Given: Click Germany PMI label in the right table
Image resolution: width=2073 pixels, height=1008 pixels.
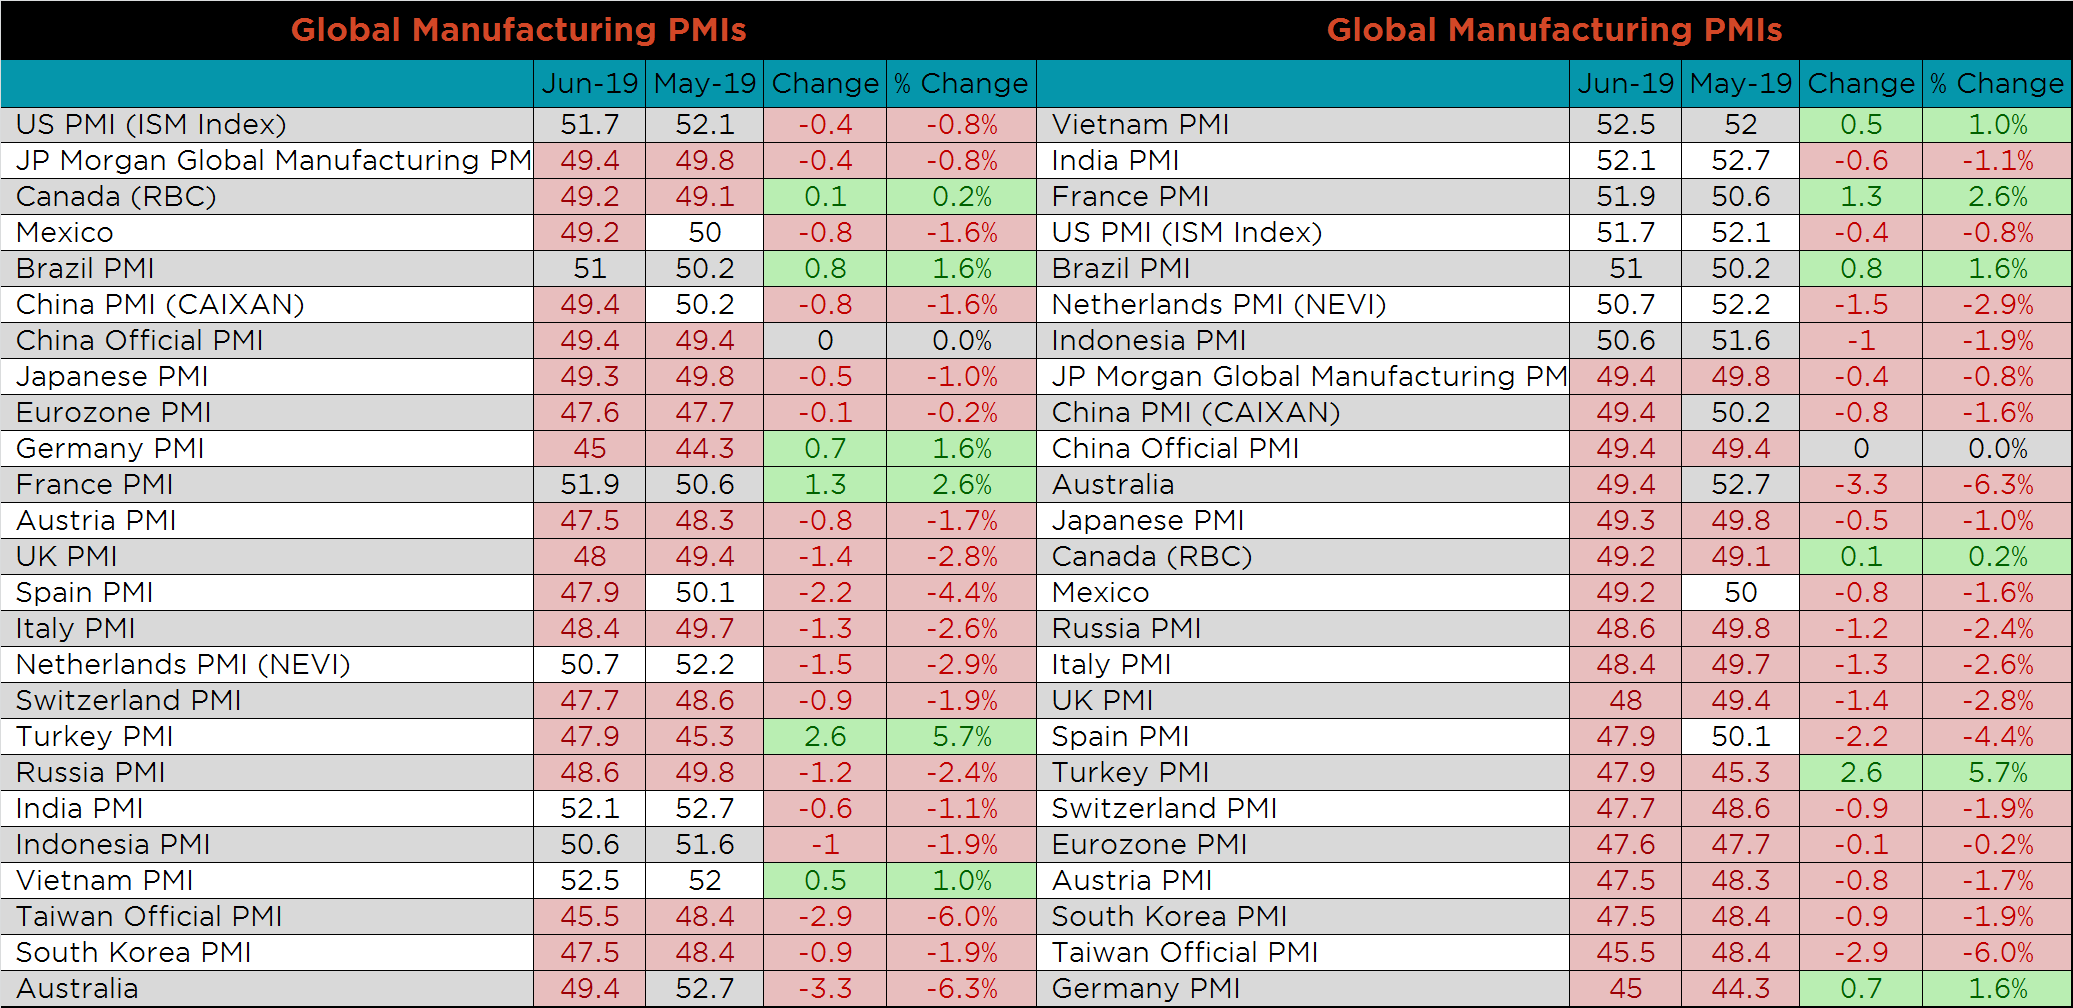Looking at the screenshot, I should (1145, 989).
